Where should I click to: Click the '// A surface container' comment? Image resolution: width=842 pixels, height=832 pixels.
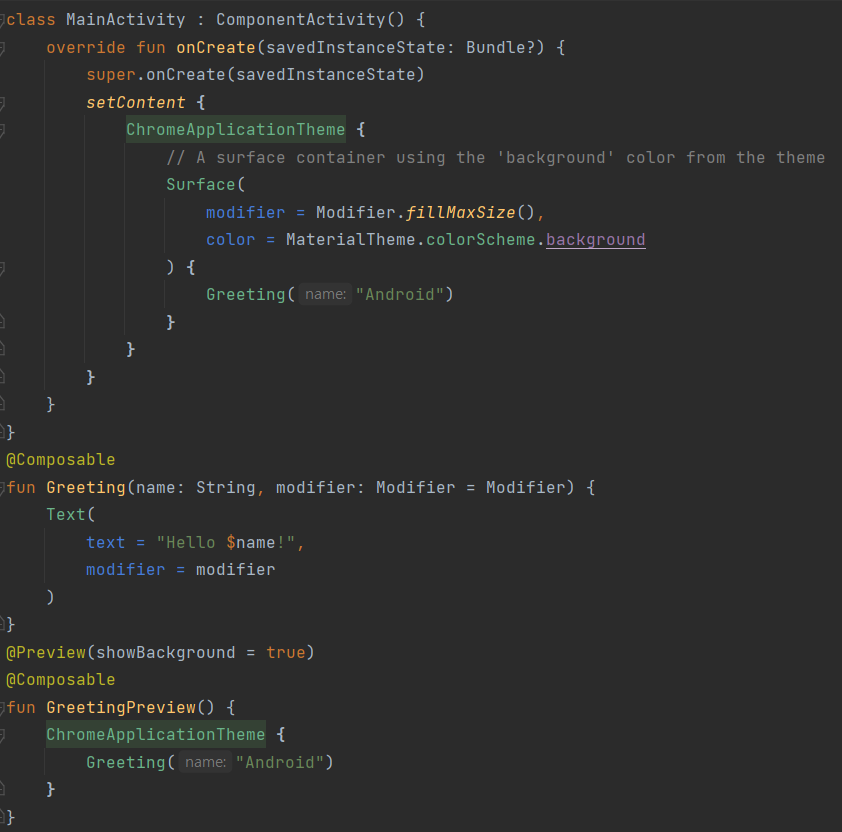pos(495,157)
